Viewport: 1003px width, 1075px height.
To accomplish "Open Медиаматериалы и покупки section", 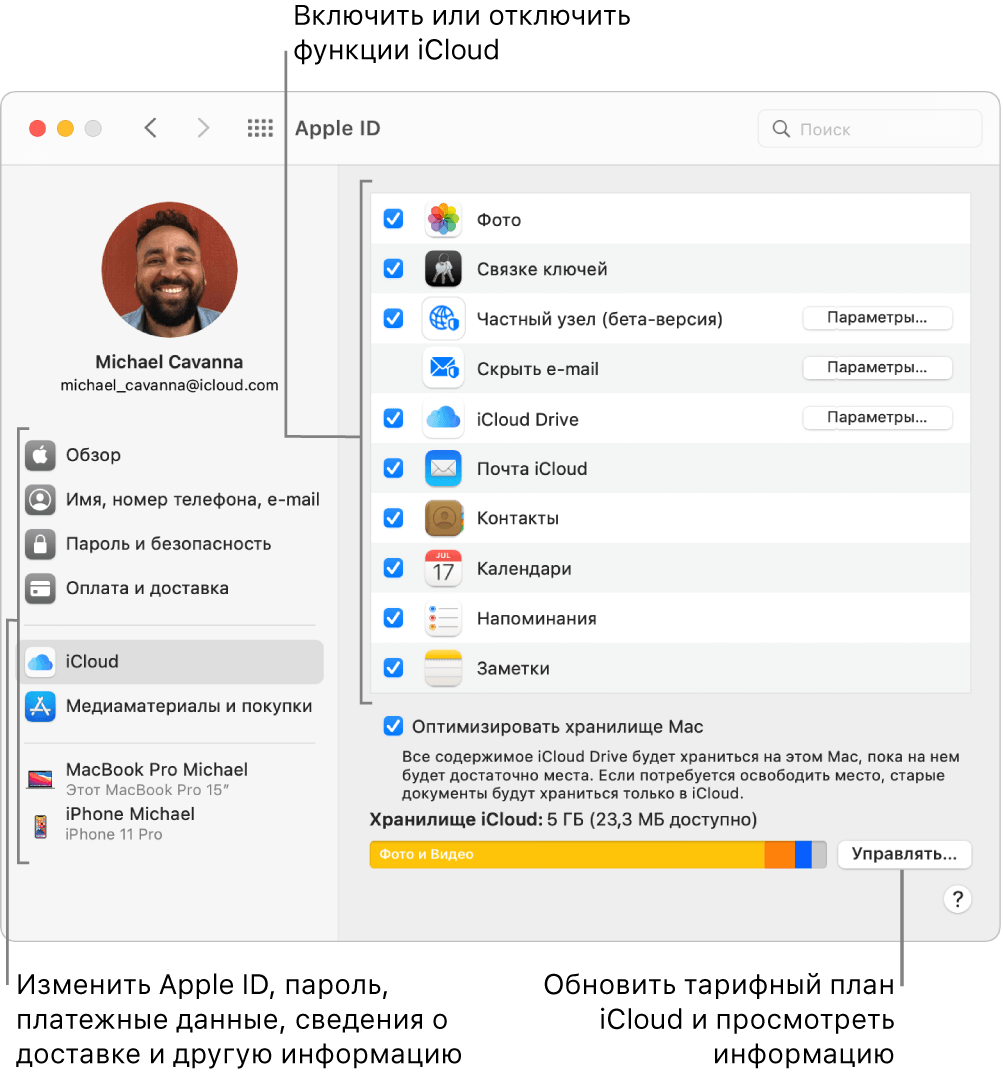I will tap(188, 706).
